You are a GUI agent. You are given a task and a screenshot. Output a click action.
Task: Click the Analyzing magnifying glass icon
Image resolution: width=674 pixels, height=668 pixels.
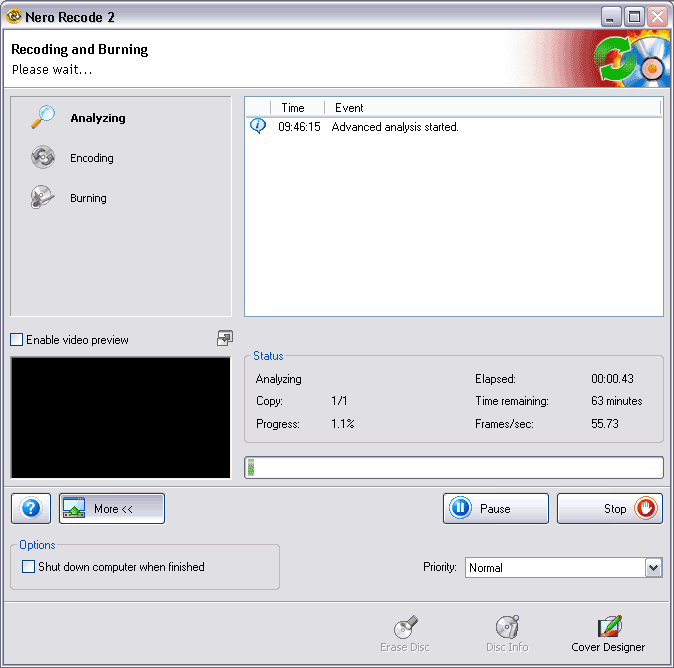[x=43, y=117]
